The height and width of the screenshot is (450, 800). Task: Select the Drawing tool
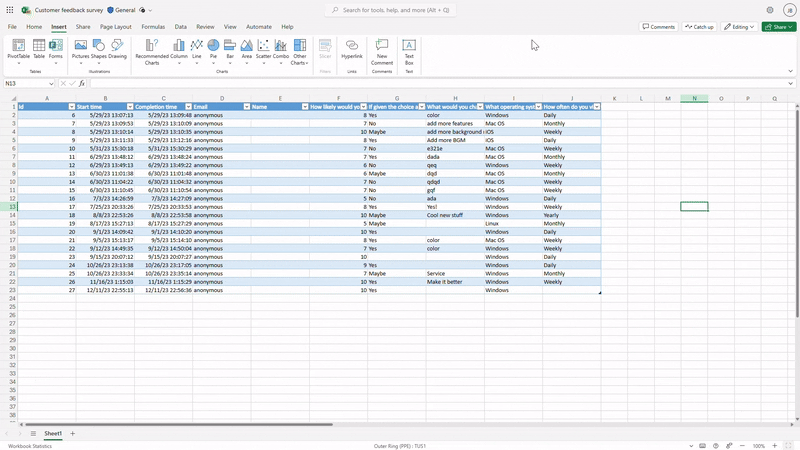117,51
